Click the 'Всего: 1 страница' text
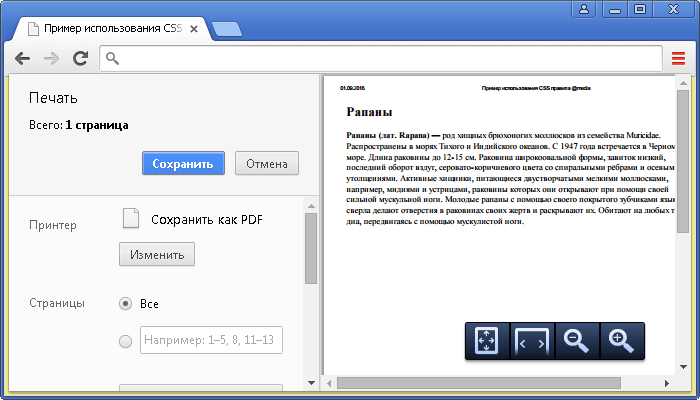Screen dimensions: 700x400 (x=79, y=125)
